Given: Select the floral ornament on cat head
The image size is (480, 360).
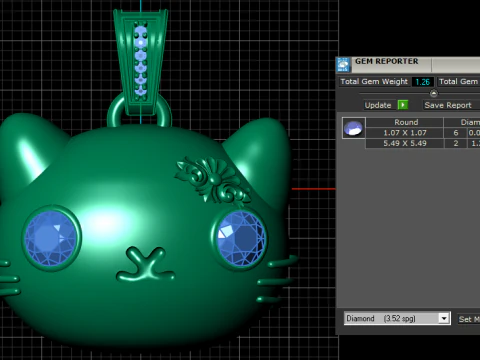Looking at the screenshot, I should (213, 180).
